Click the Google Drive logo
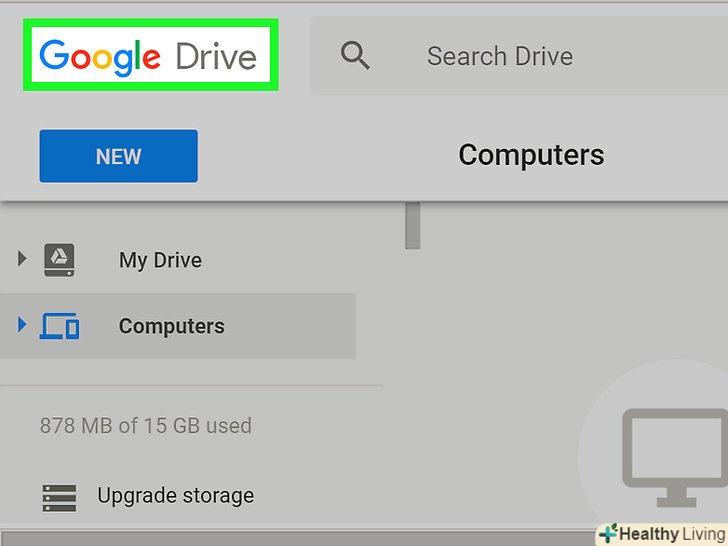 (149, 56)
